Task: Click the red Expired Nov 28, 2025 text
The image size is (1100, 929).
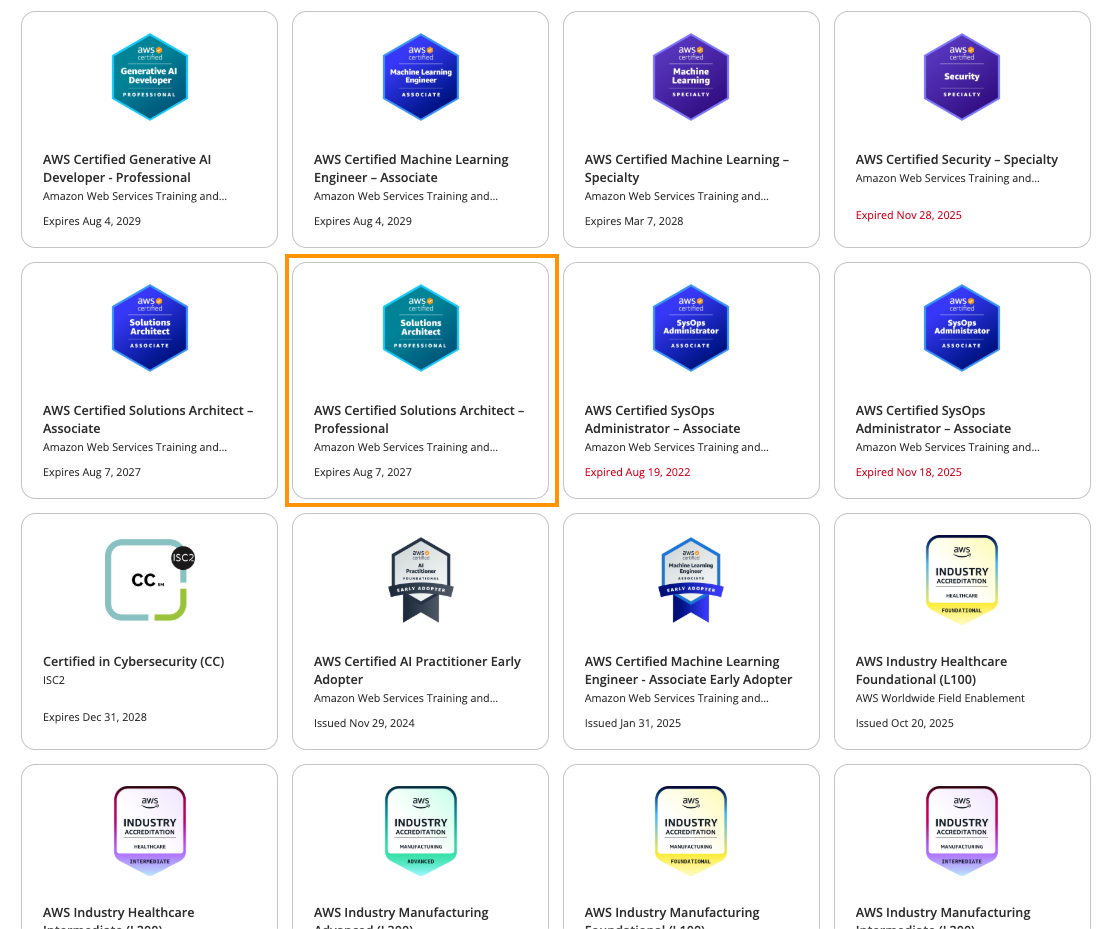Action: click(x=908, y=215)
